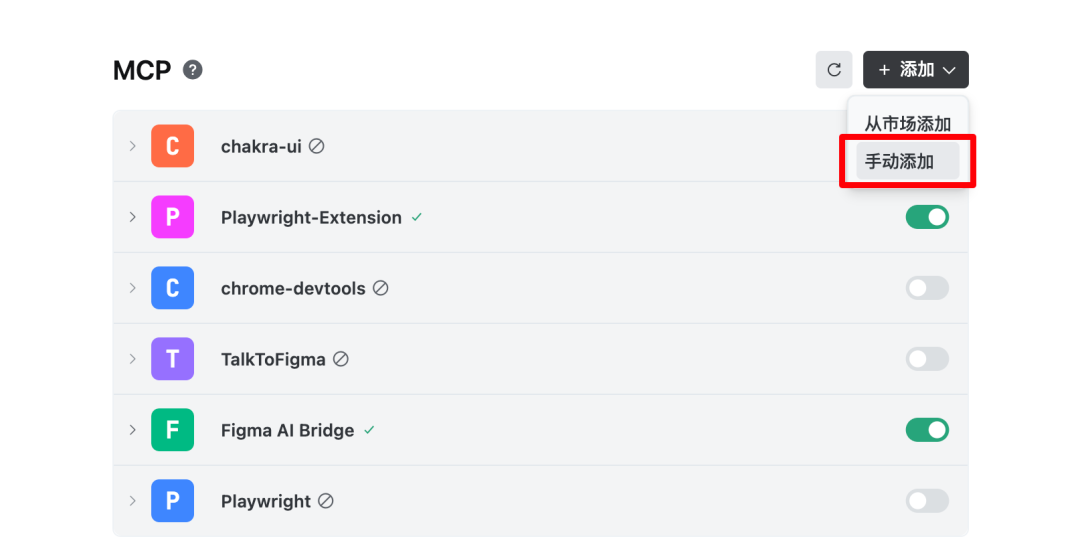The image size is (1080, 557).
Task: Expand the TalkToFigma row chevron
Action: pyautogui.click(x=132, y=359)
